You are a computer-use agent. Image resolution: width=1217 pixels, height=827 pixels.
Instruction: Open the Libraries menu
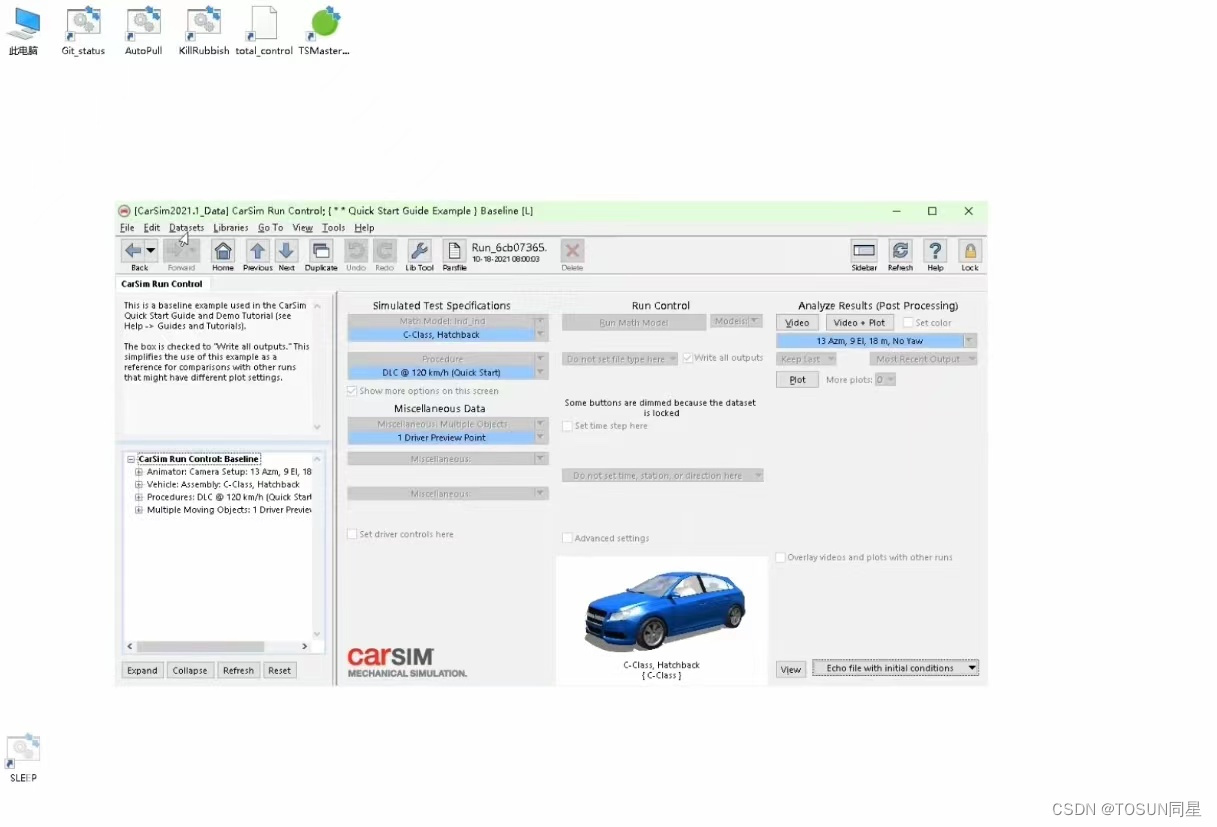pyautogui.click(x=231, y=228)
